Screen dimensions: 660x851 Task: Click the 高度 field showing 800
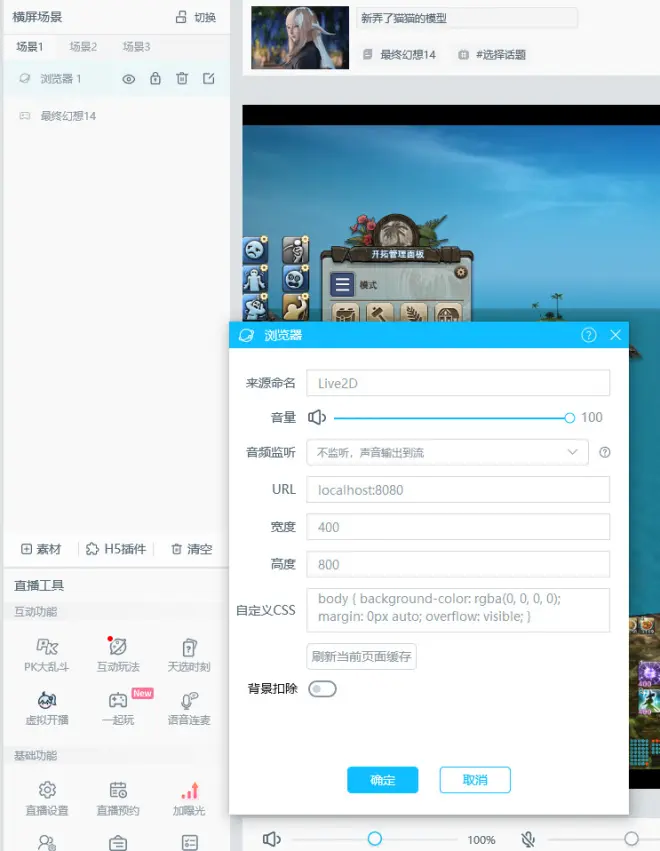click(x=458, y=564)
